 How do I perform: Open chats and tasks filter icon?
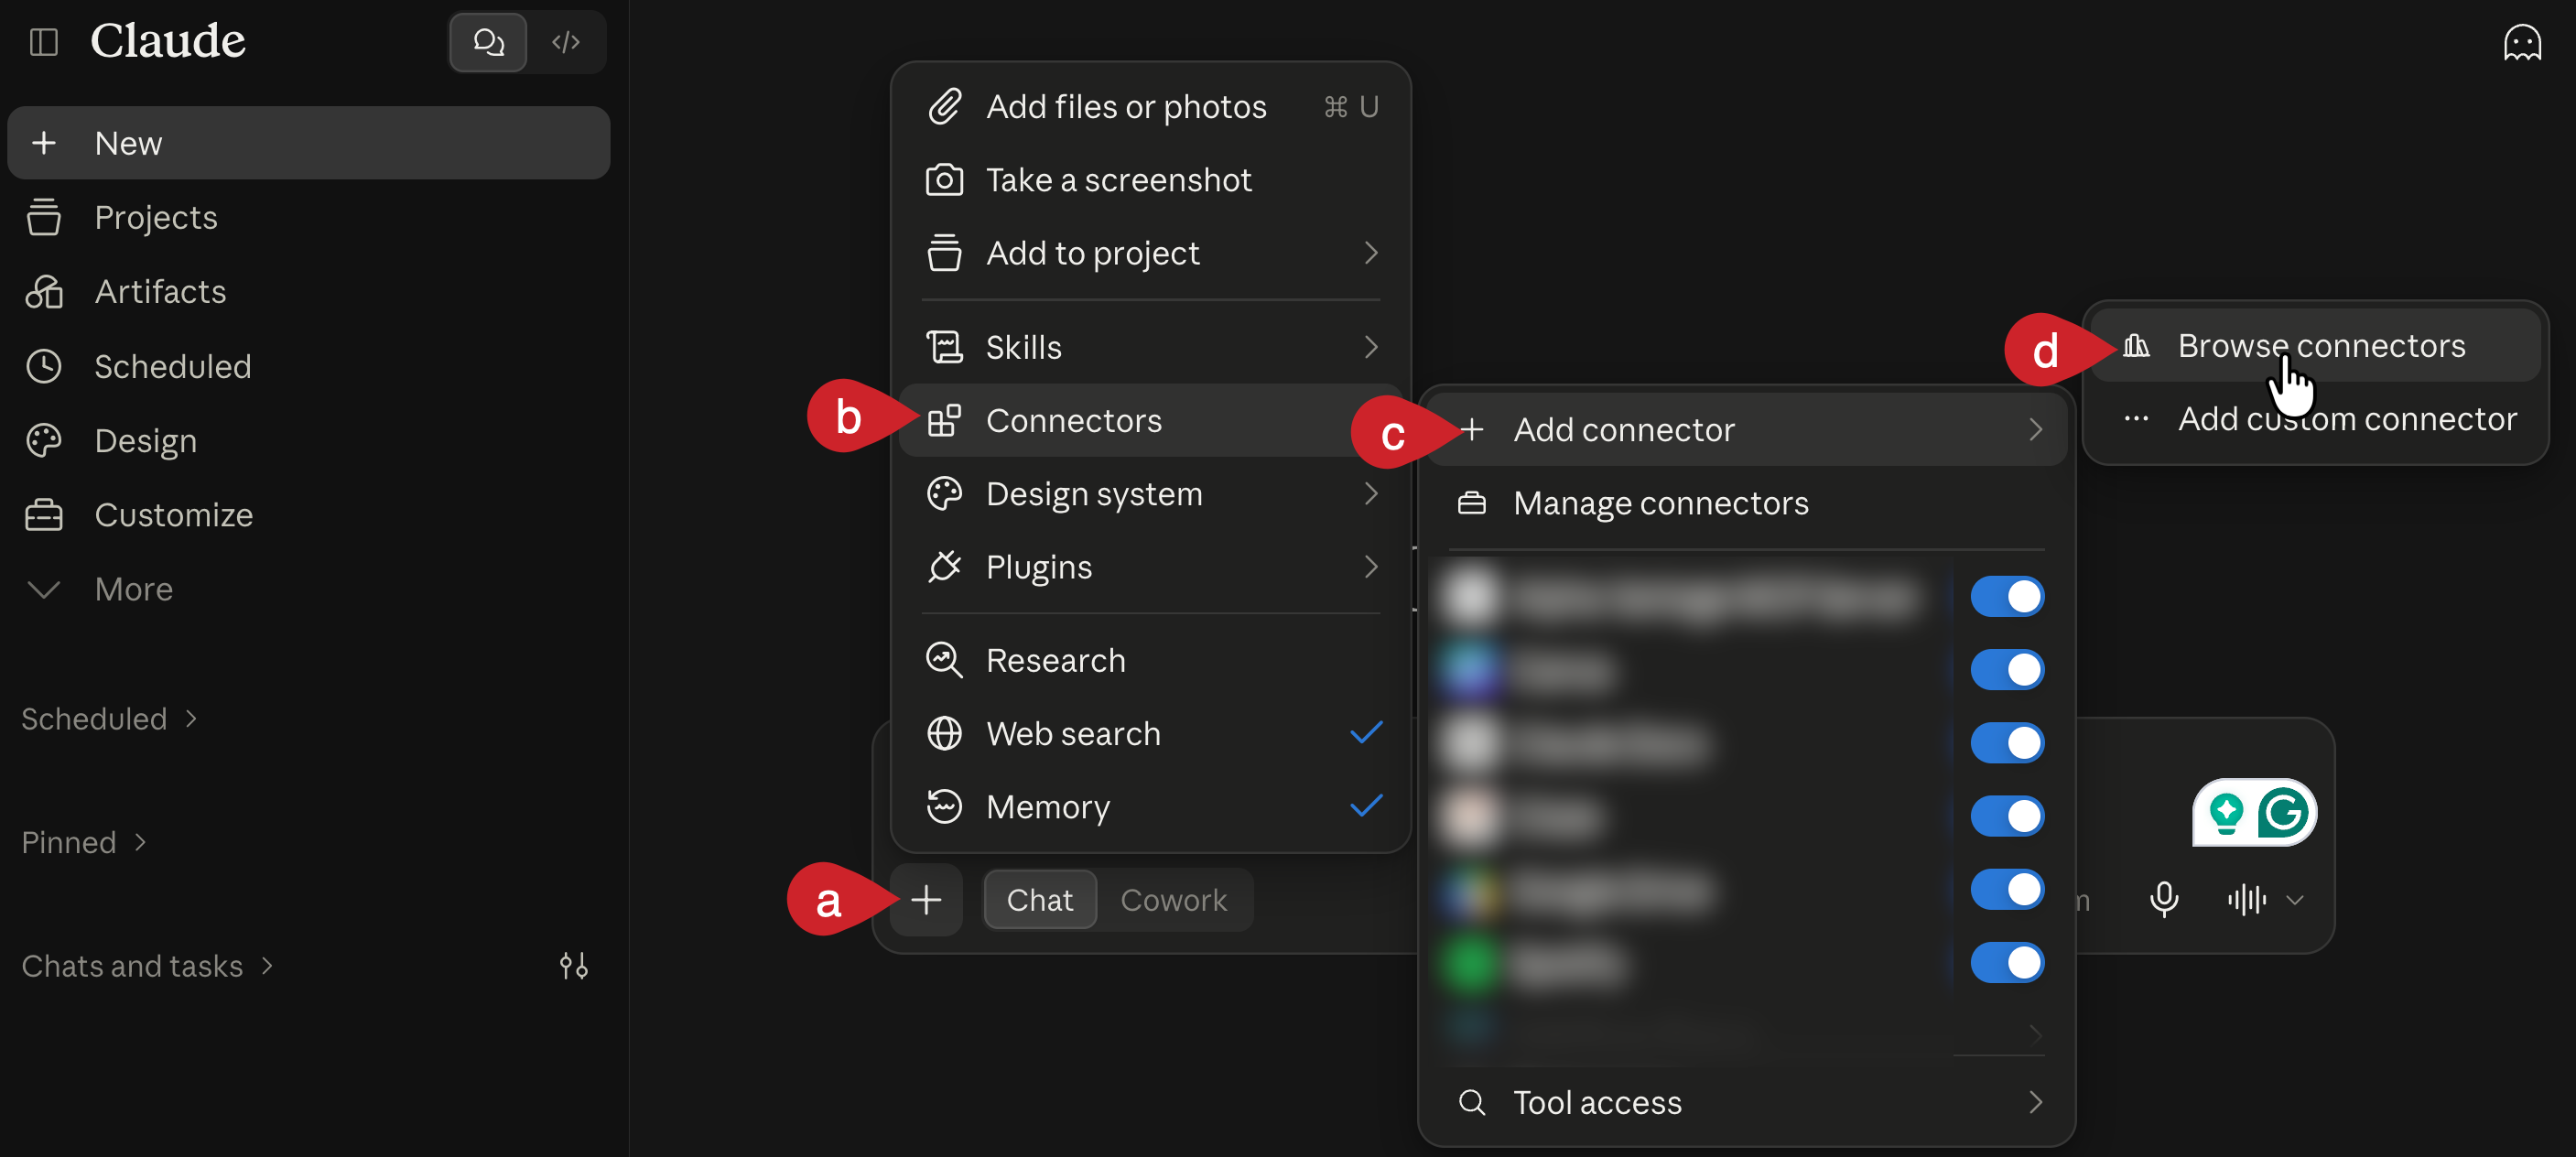(x=574, y=966)
